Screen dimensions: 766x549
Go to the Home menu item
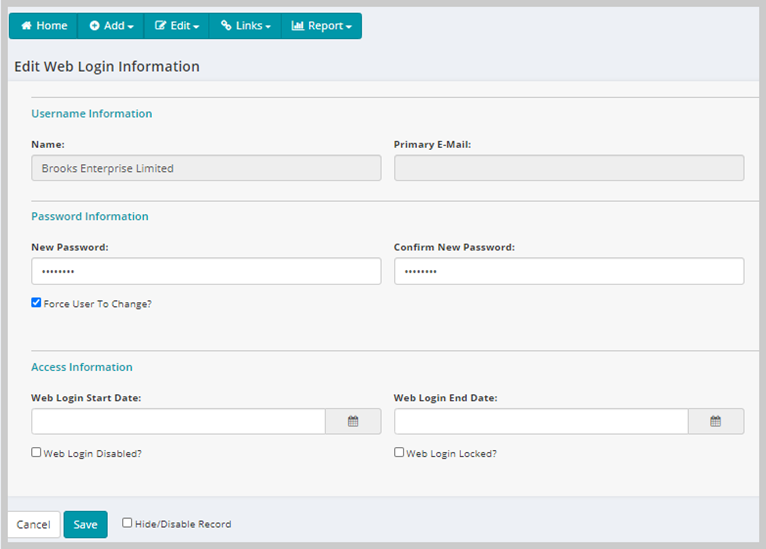click(x=44, y=26)
